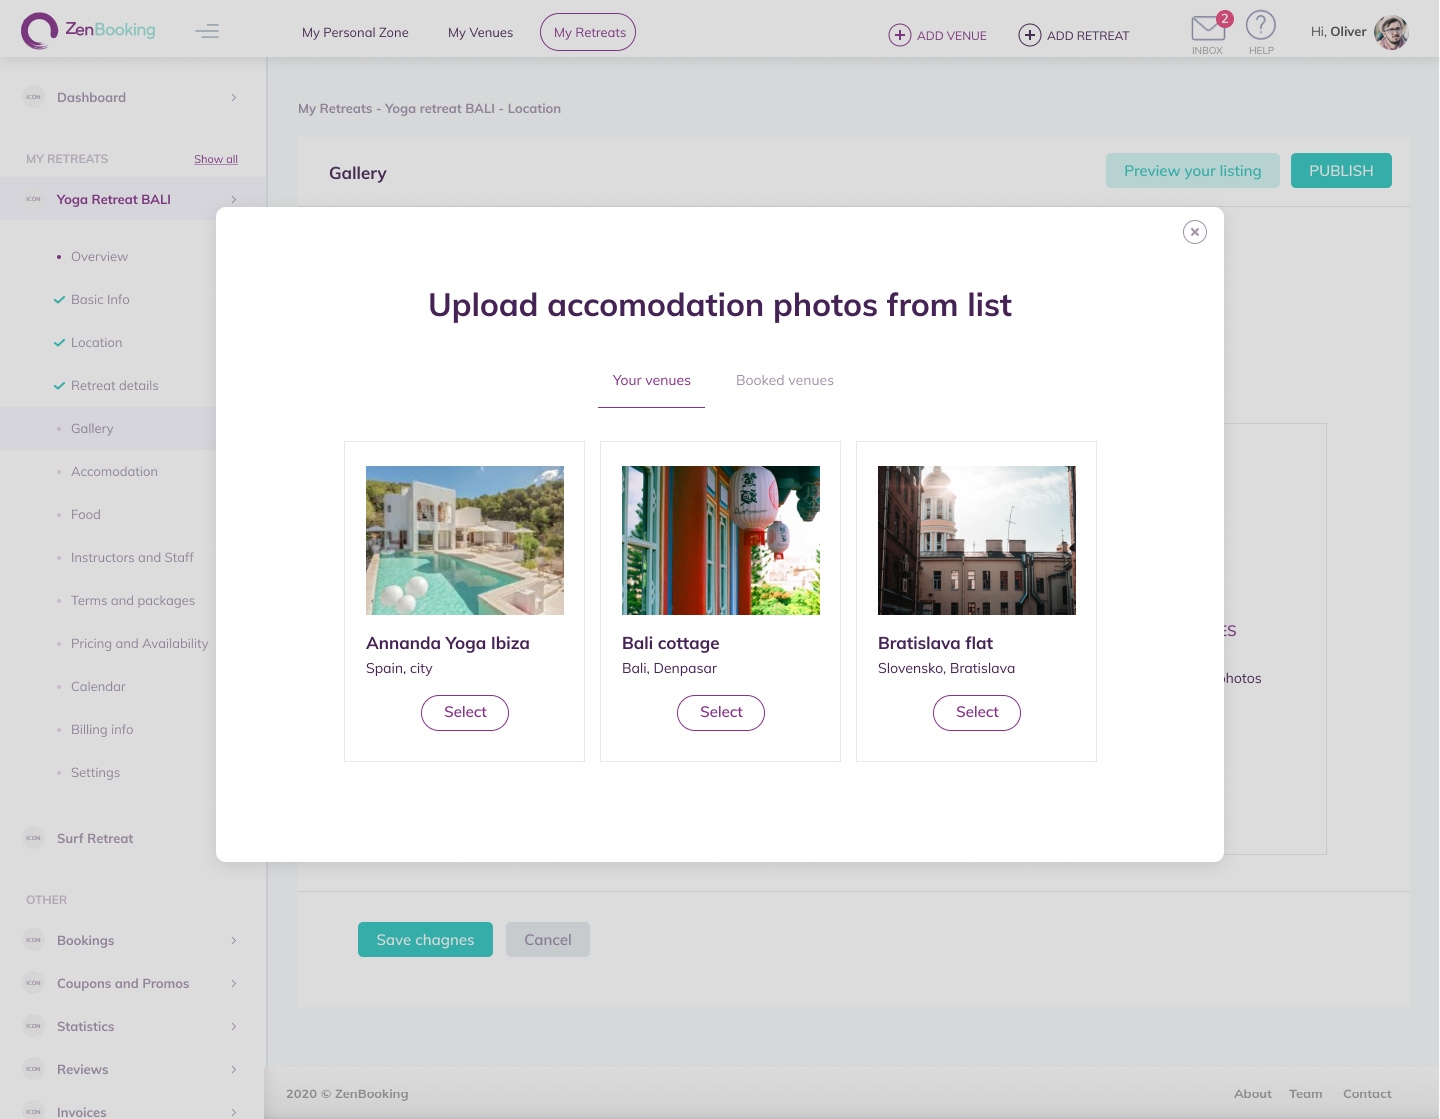Click the Bratislava flat title
Image resolution: width=1440 pixels, height=1119 pixels.
coord(936,643)
